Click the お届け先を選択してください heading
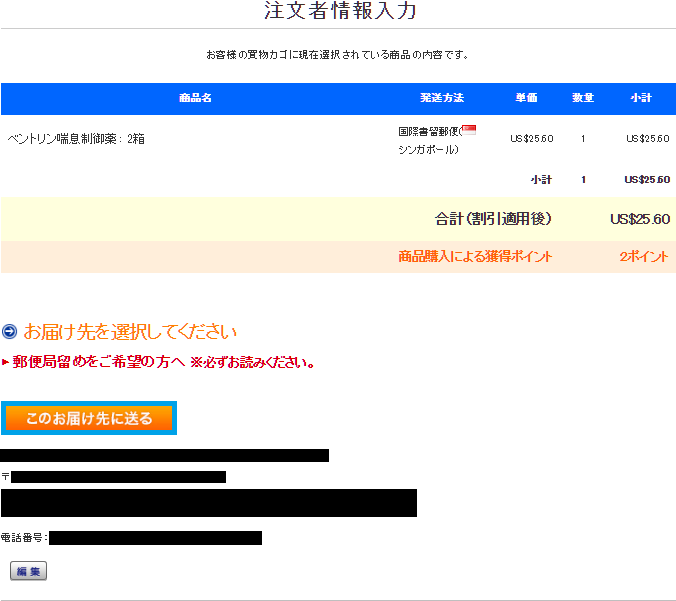Image resolution: width=676 pixels, height=601 pixels. (x=130, y=332)
